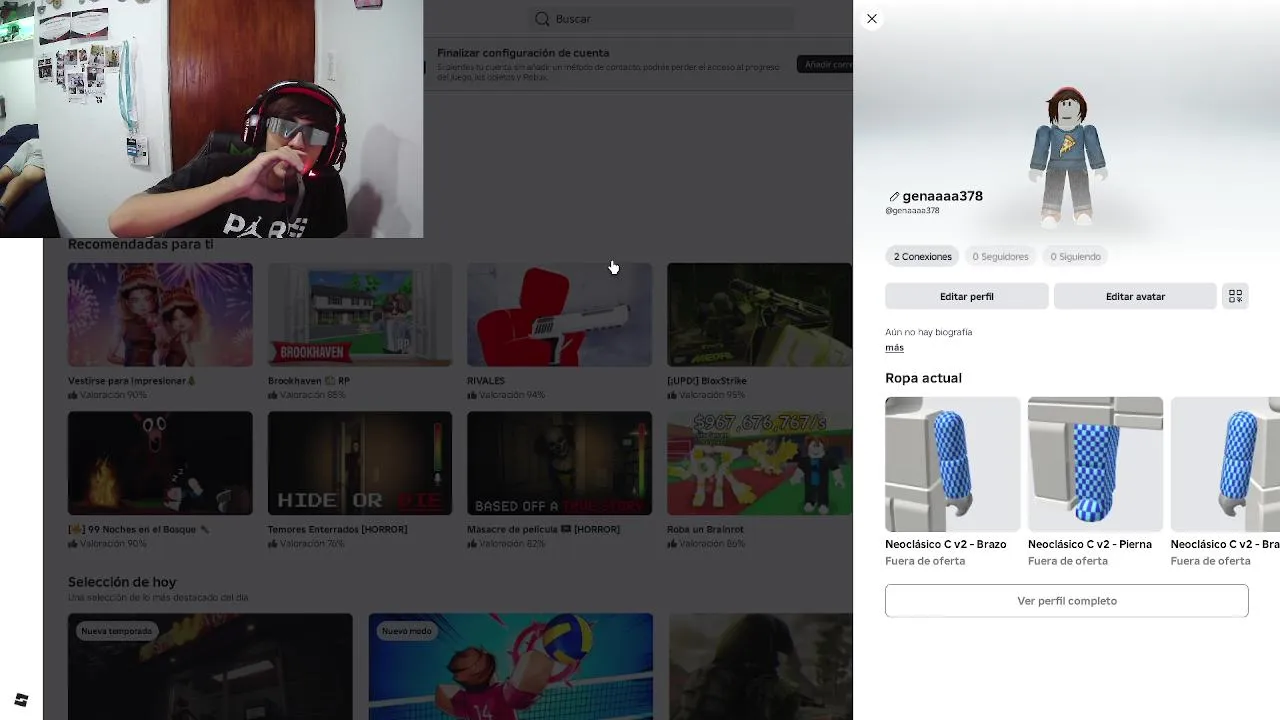Focus the Buscar search field

(662, 19)
